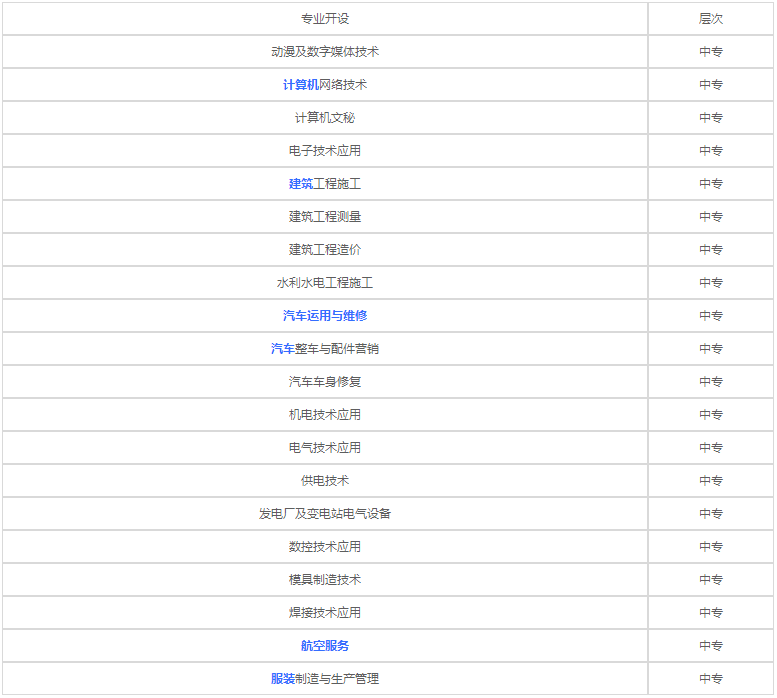This screenshot has width=777, height=698.
Task: Click the 专业开设 column header
Action: pos(325,19)
